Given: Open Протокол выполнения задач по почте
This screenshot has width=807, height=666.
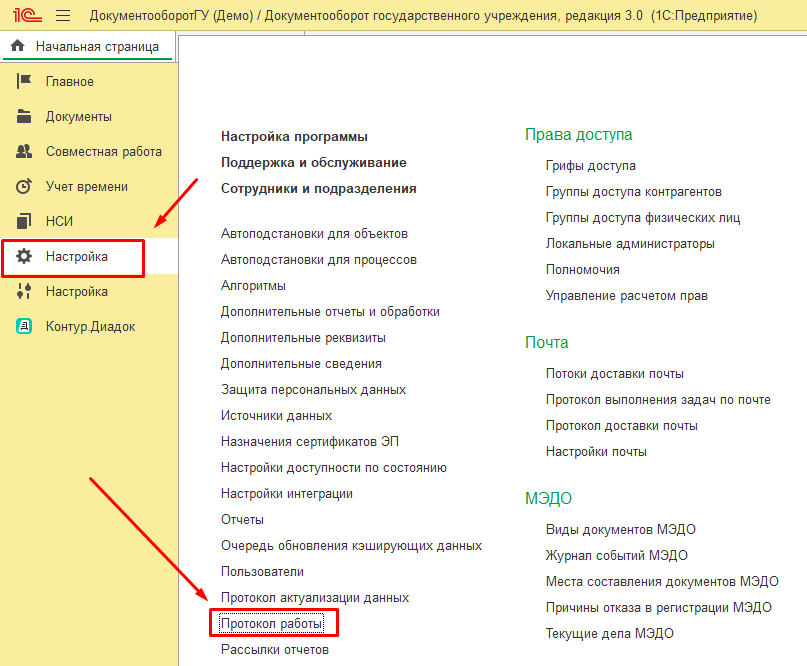Looking at the screenshot, I should 658,400.
